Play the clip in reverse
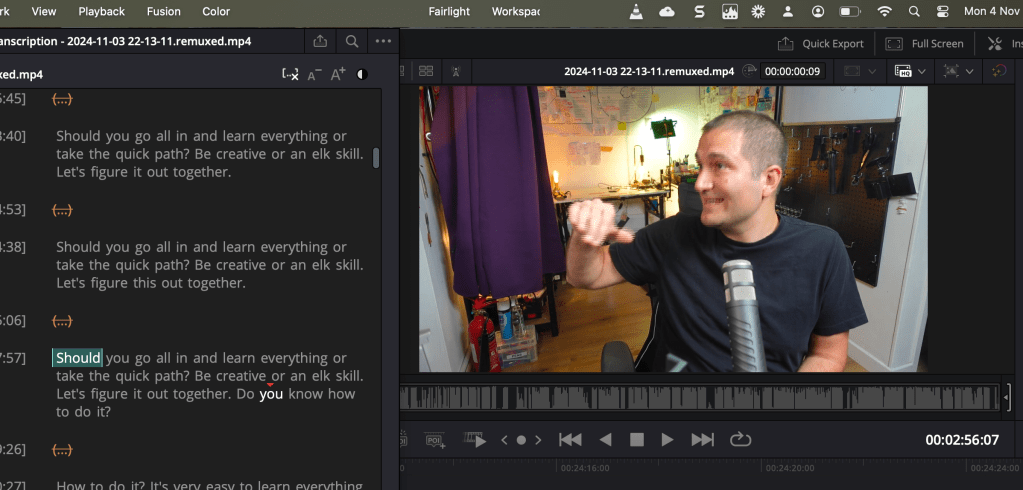 (x=605, y=440)
